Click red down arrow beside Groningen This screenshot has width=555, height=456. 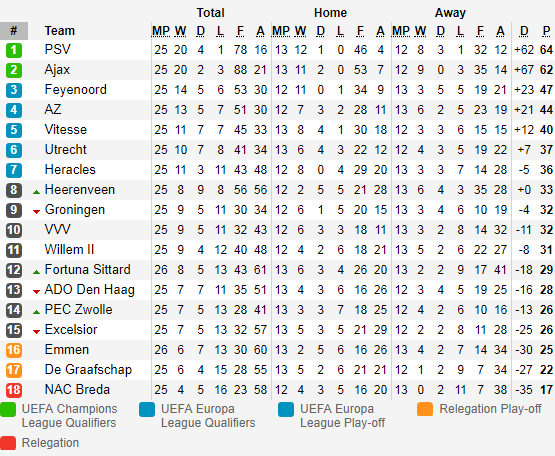point(36,212)
